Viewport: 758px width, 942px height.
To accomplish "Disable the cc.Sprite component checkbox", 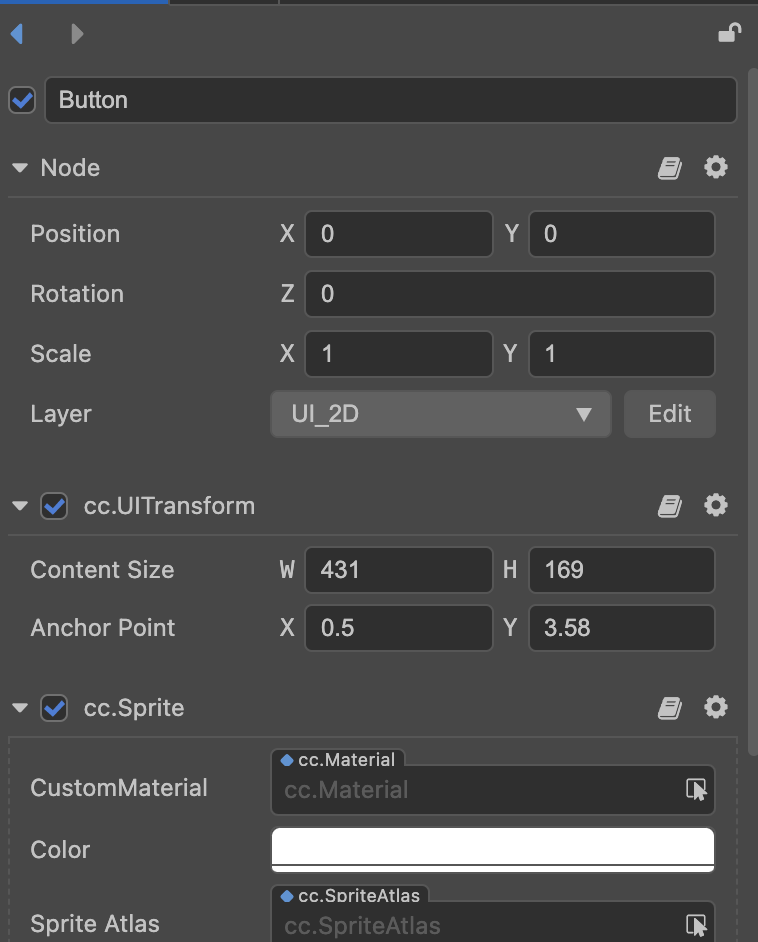I will coord(54,708).
